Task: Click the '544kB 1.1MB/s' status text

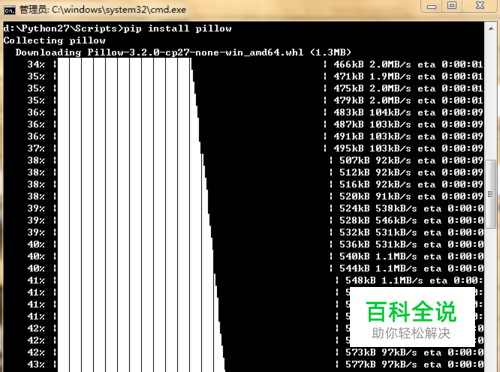Action: (378, 269)
